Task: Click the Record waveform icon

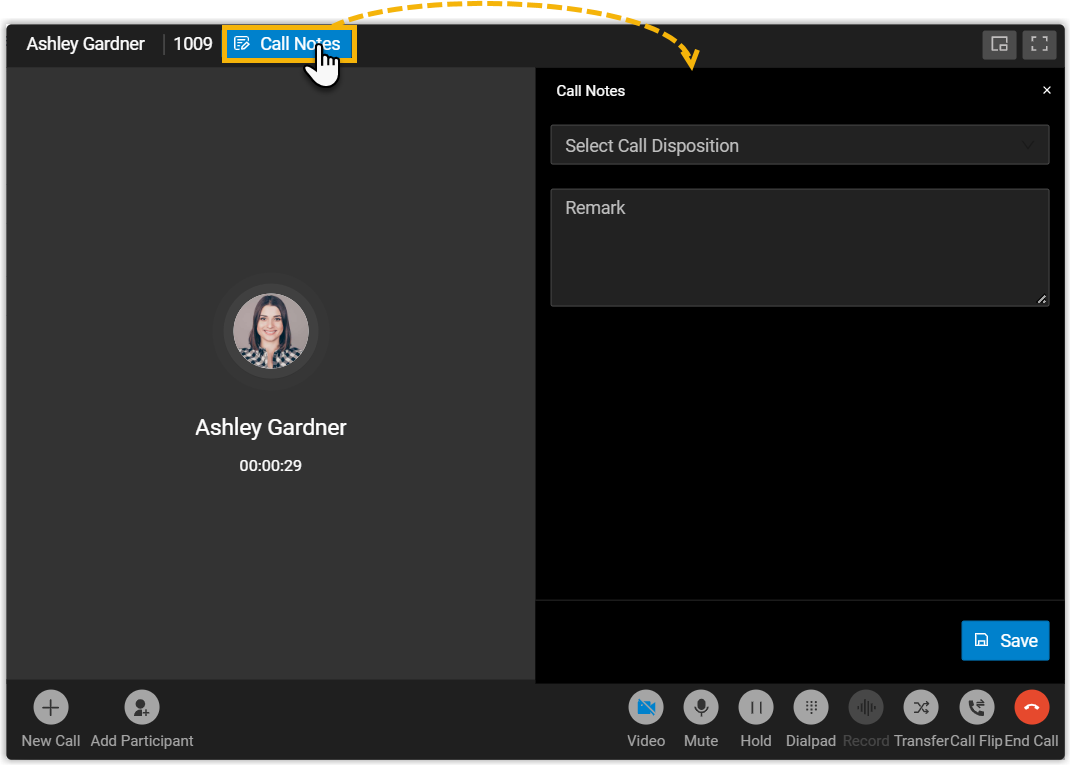Action: (866, 708)
